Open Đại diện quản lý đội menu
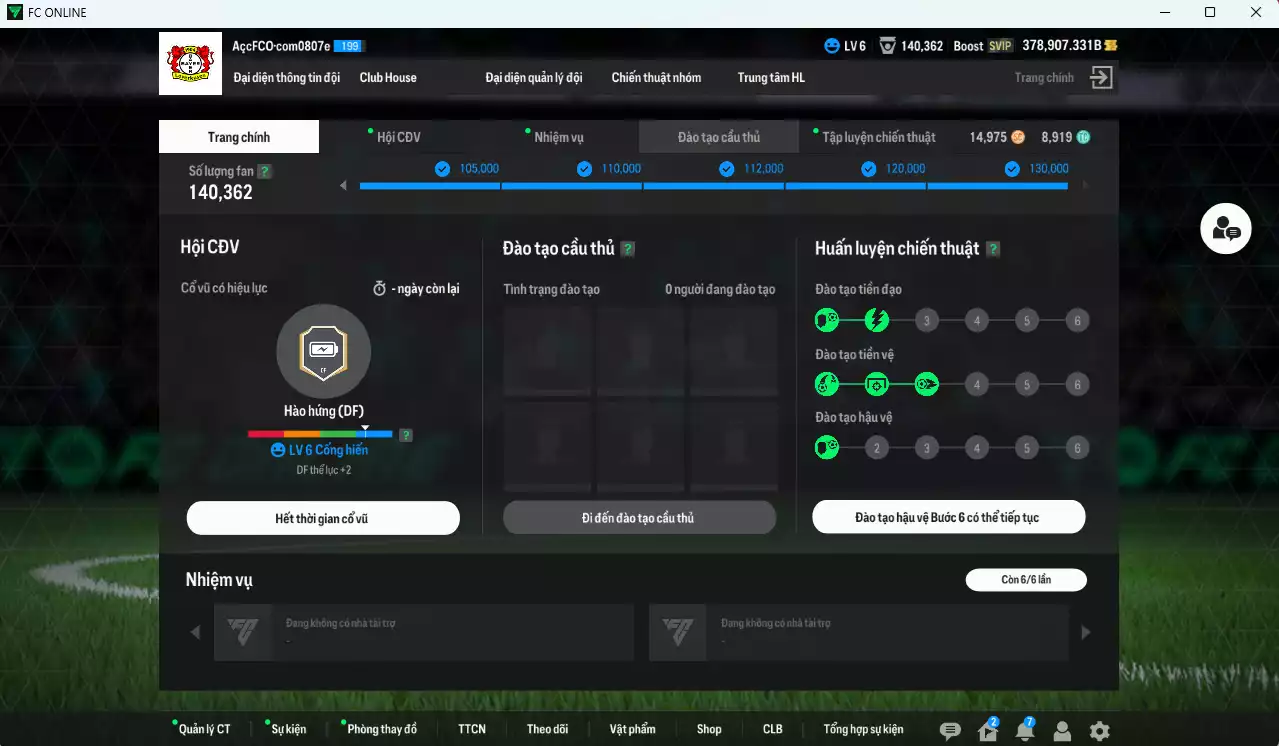This screenshot has height=746, width=1279. (x=534, y=77)
